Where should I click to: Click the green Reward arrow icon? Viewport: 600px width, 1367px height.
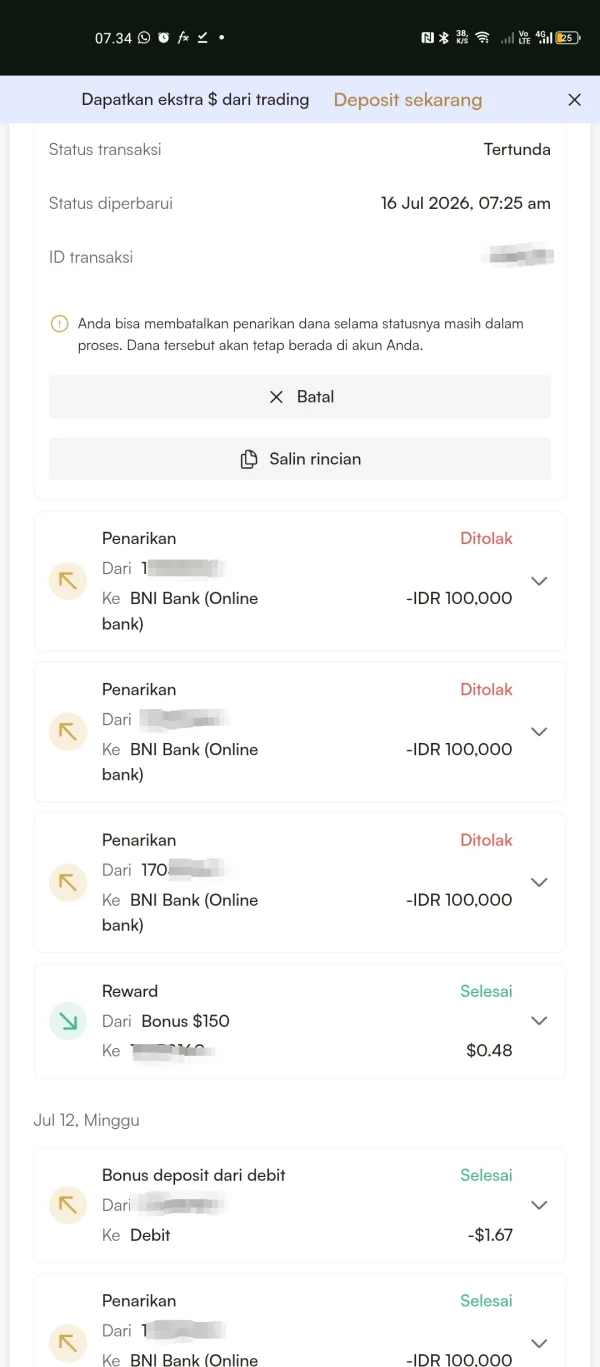coord(68,1021)
